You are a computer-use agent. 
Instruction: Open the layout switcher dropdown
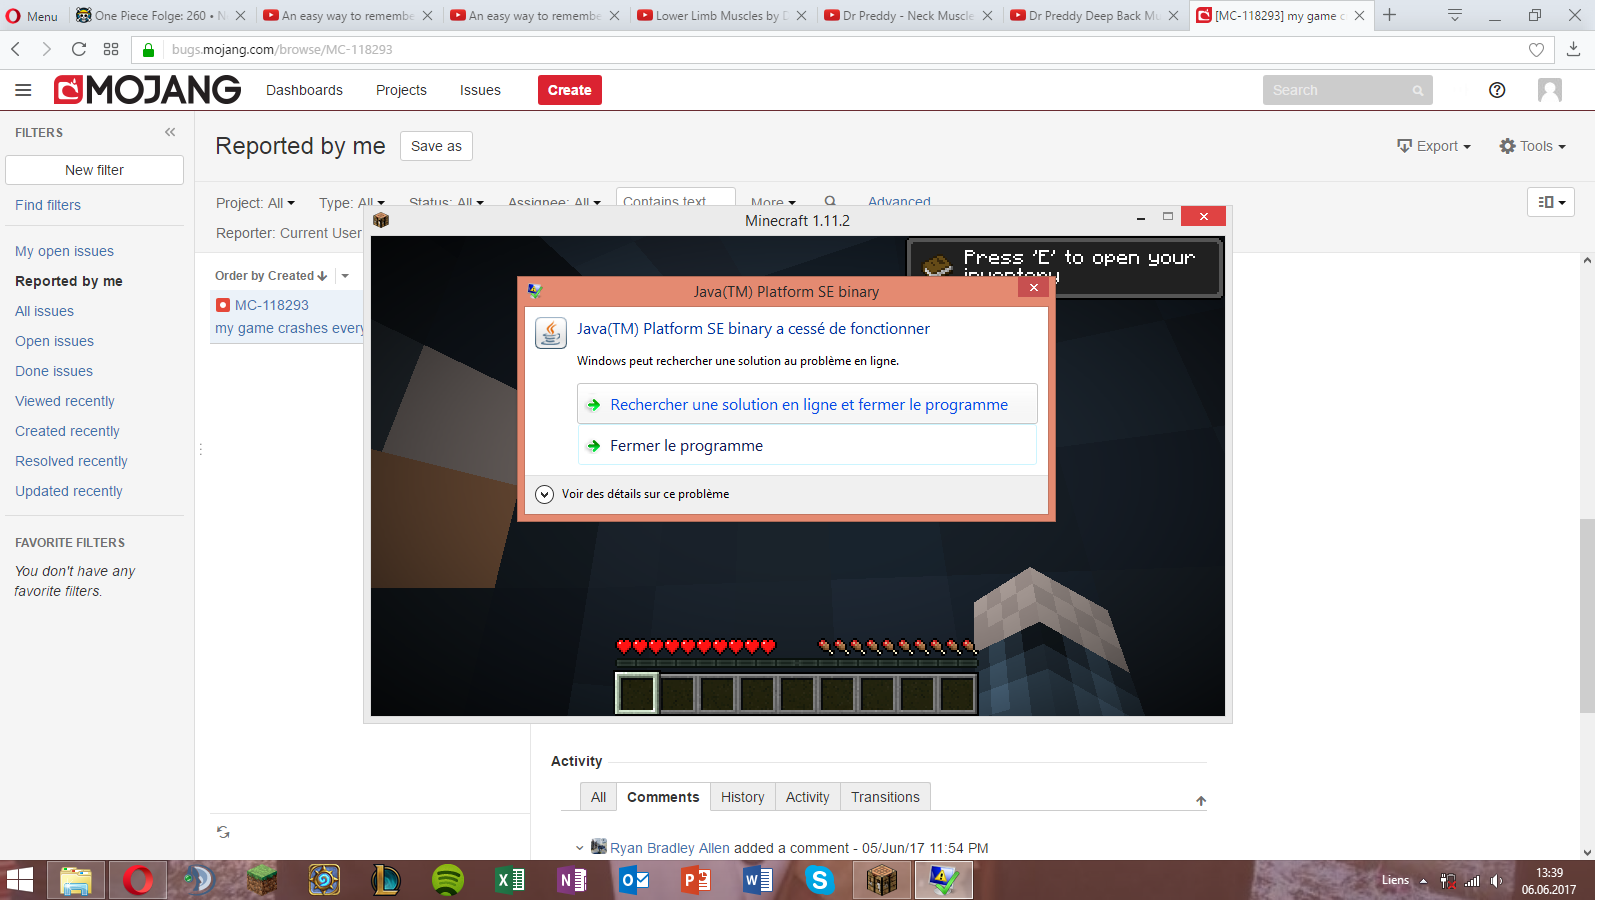[x=1551, y=202]
